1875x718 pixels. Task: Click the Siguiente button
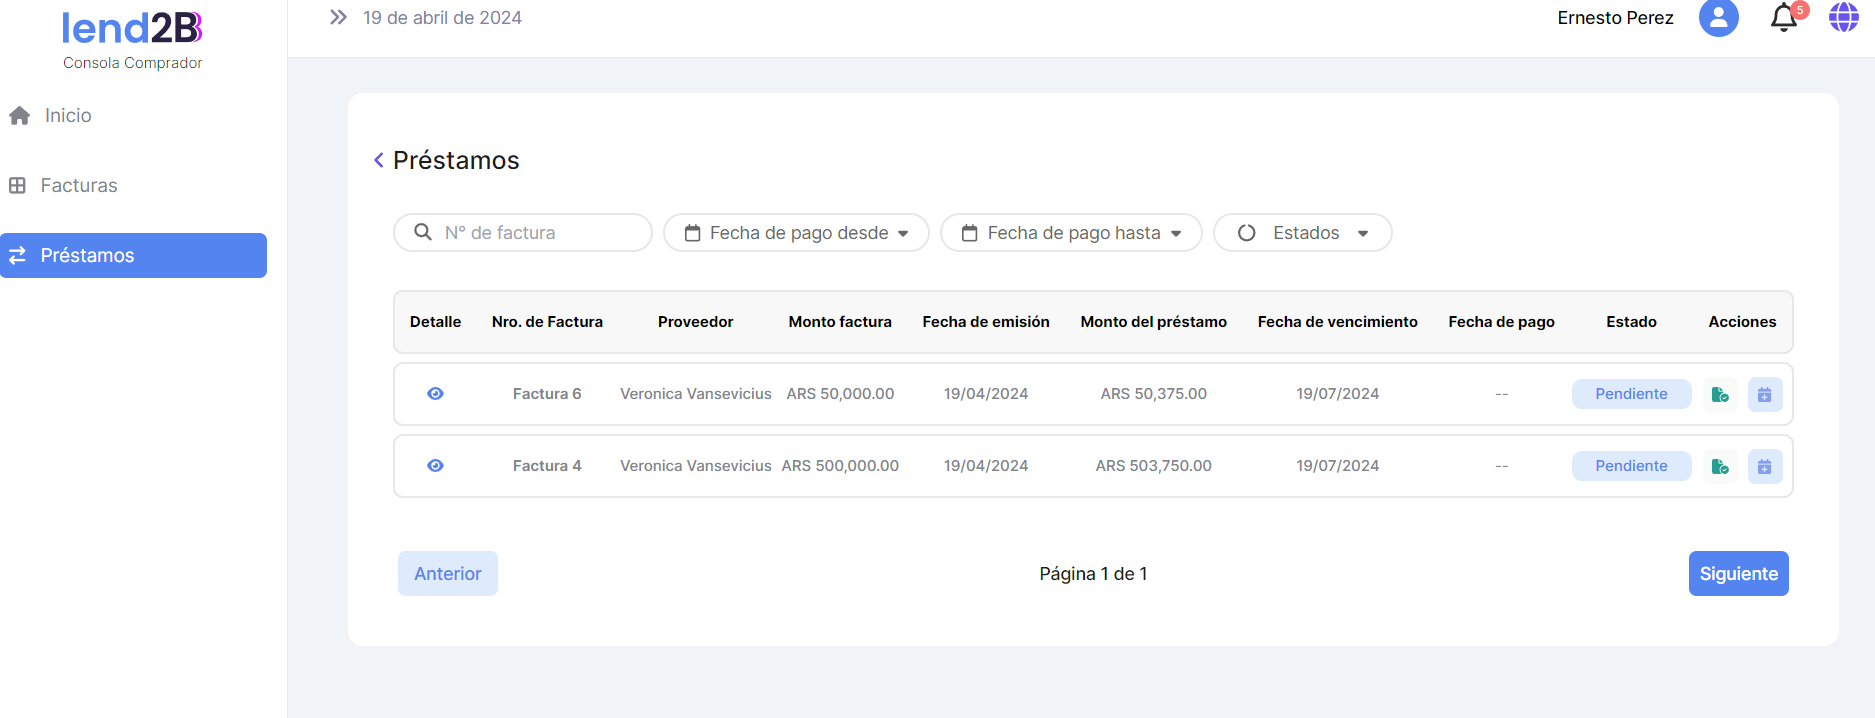(x=1738, y=574)
